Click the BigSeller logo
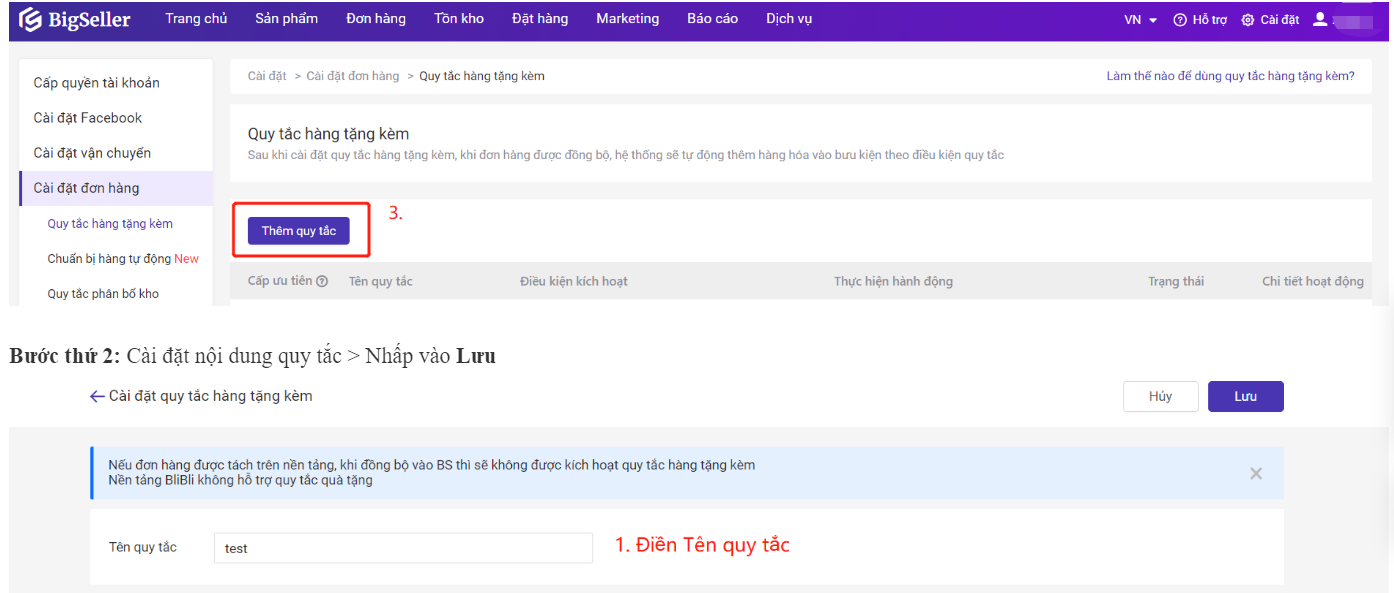Viewport: 1394px width, 593px height. pyautogui.click(x=75, y=20)
